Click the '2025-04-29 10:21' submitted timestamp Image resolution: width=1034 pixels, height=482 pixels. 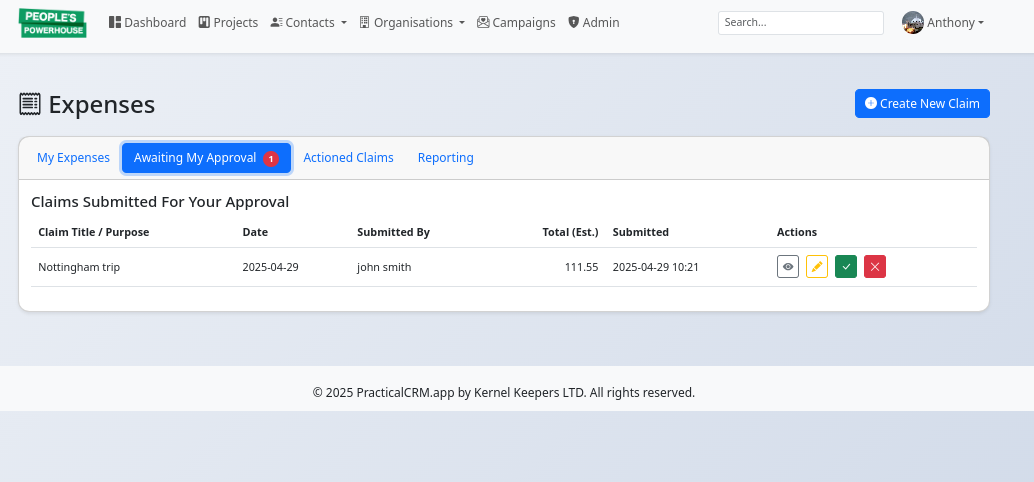click(655, 267)
